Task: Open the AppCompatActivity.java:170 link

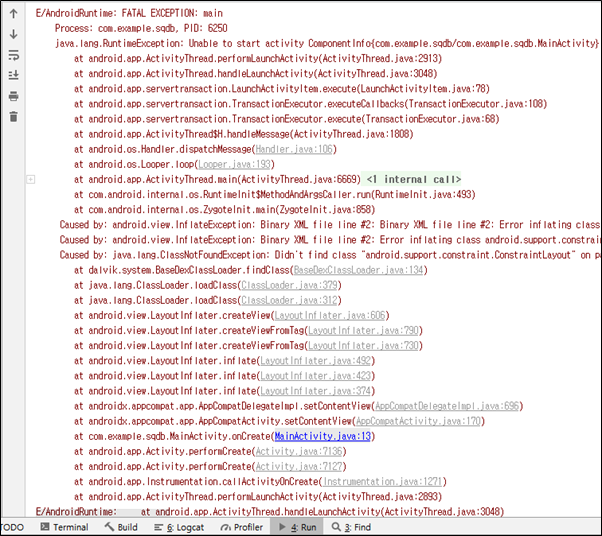Action: 418,421
